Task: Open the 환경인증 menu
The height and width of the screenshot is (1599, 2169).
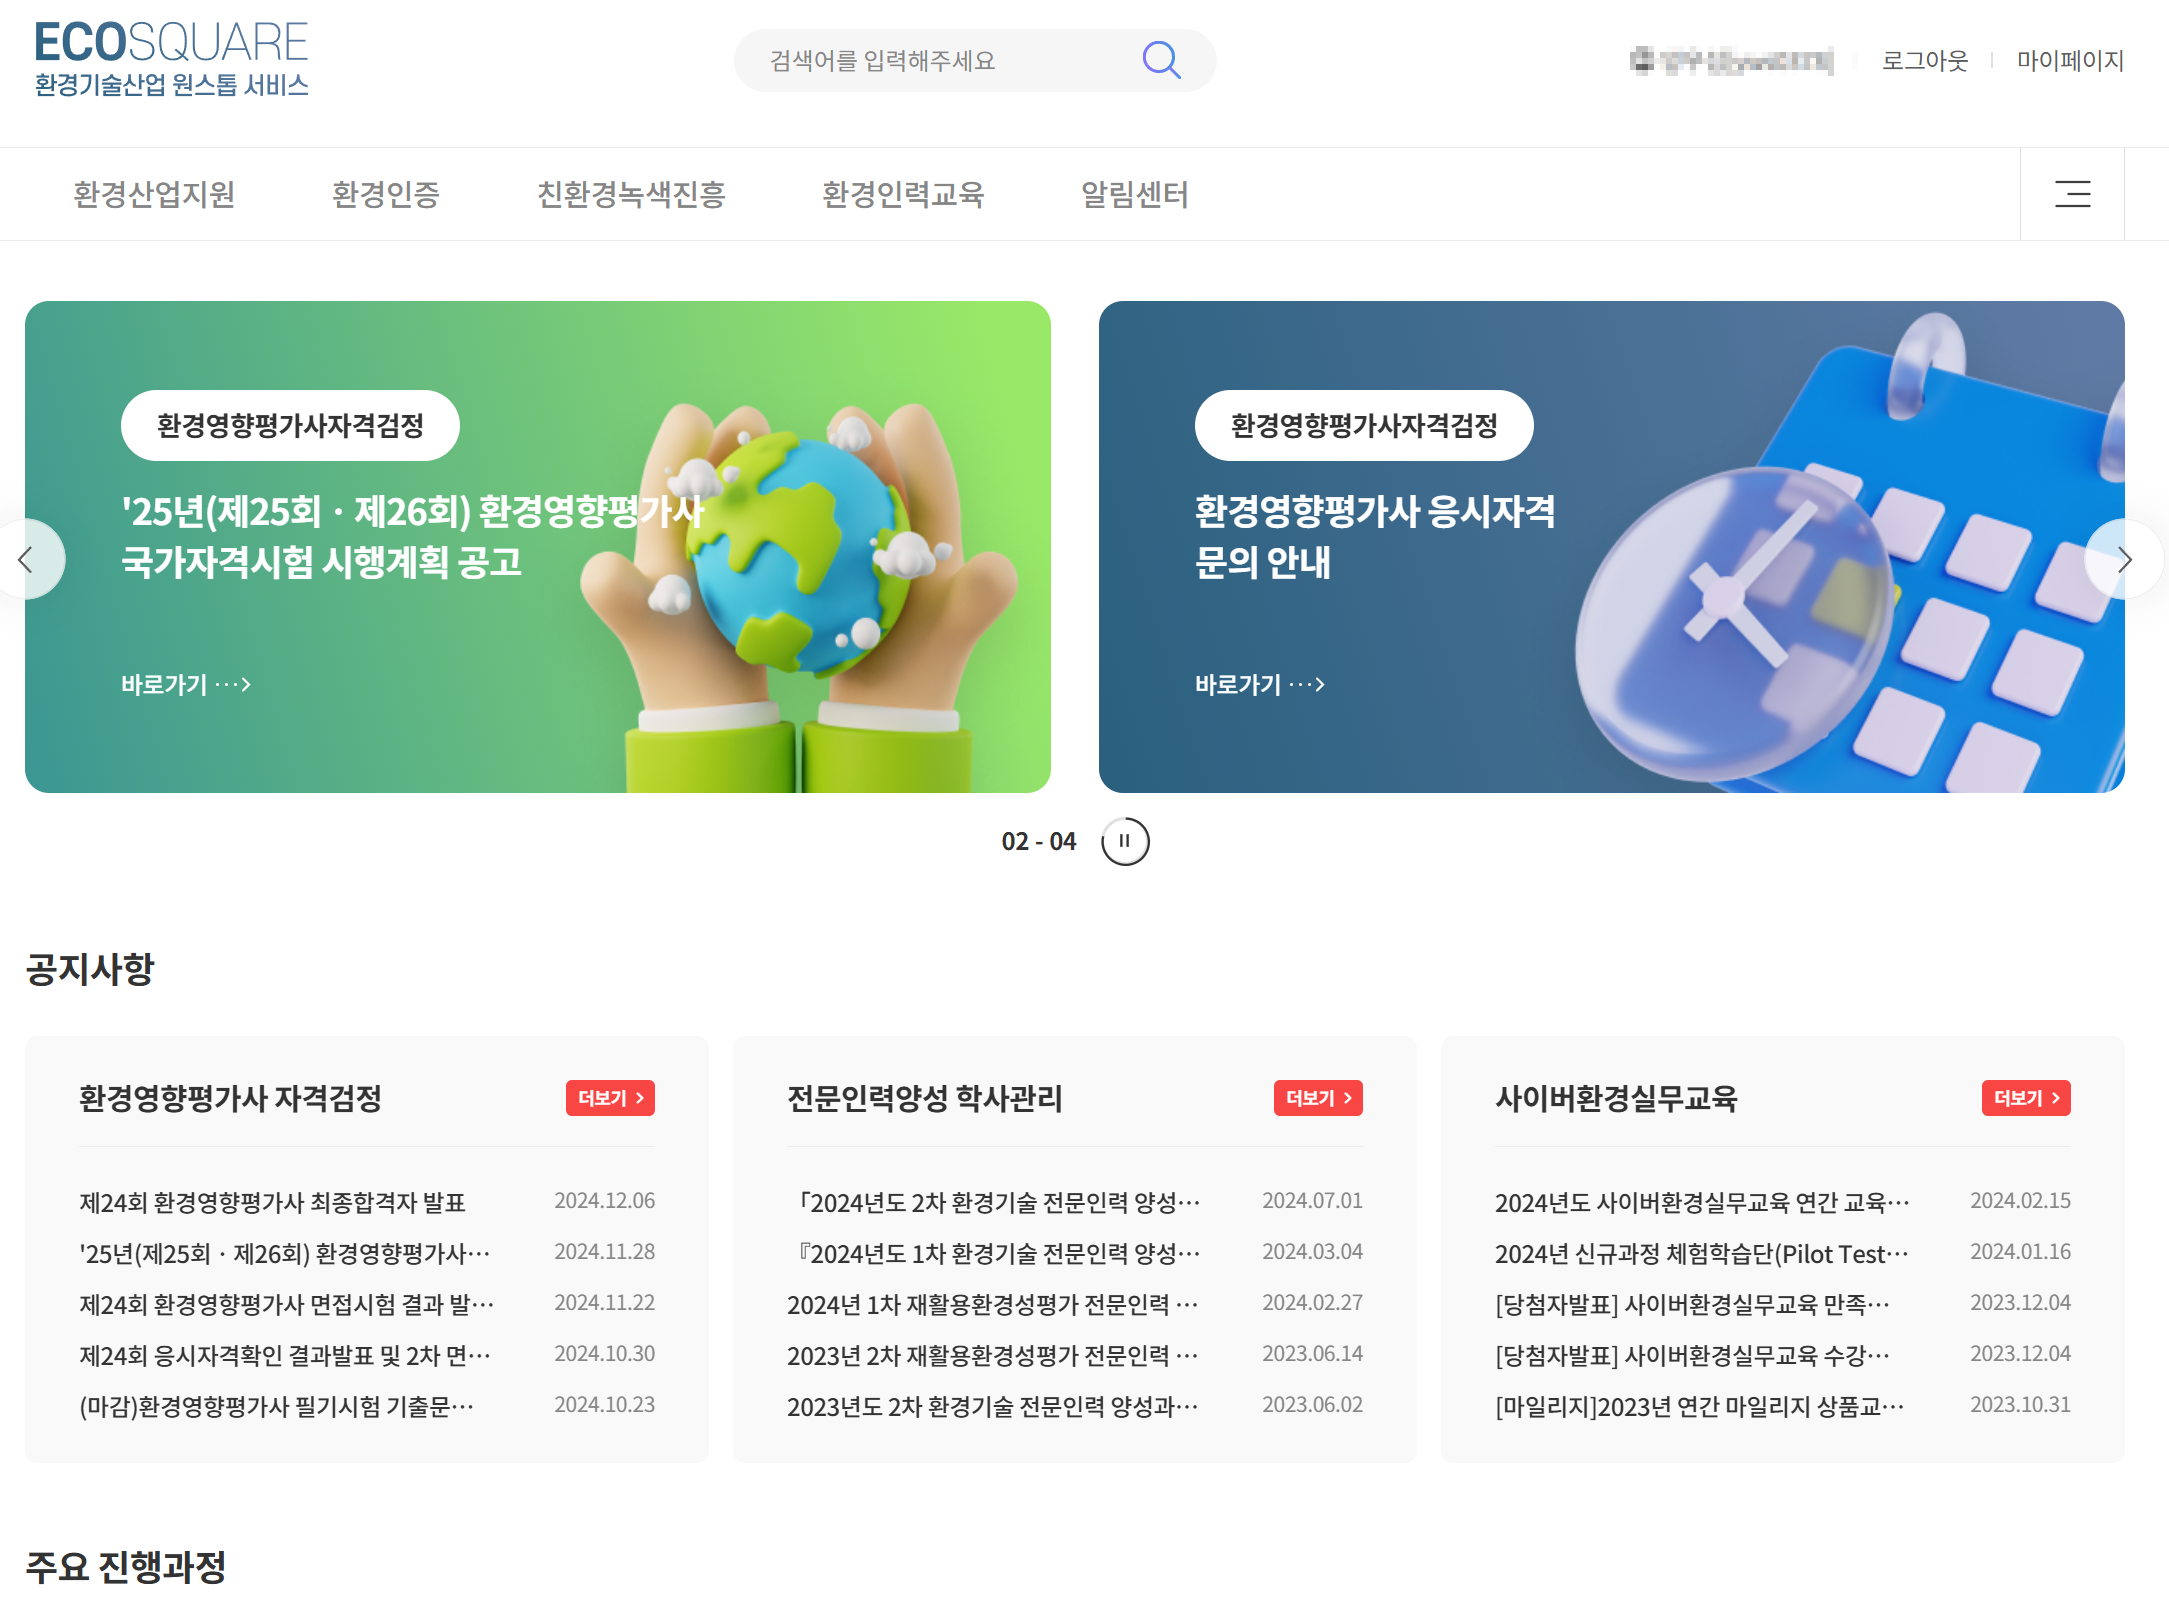Action: (x=386, y=194)
